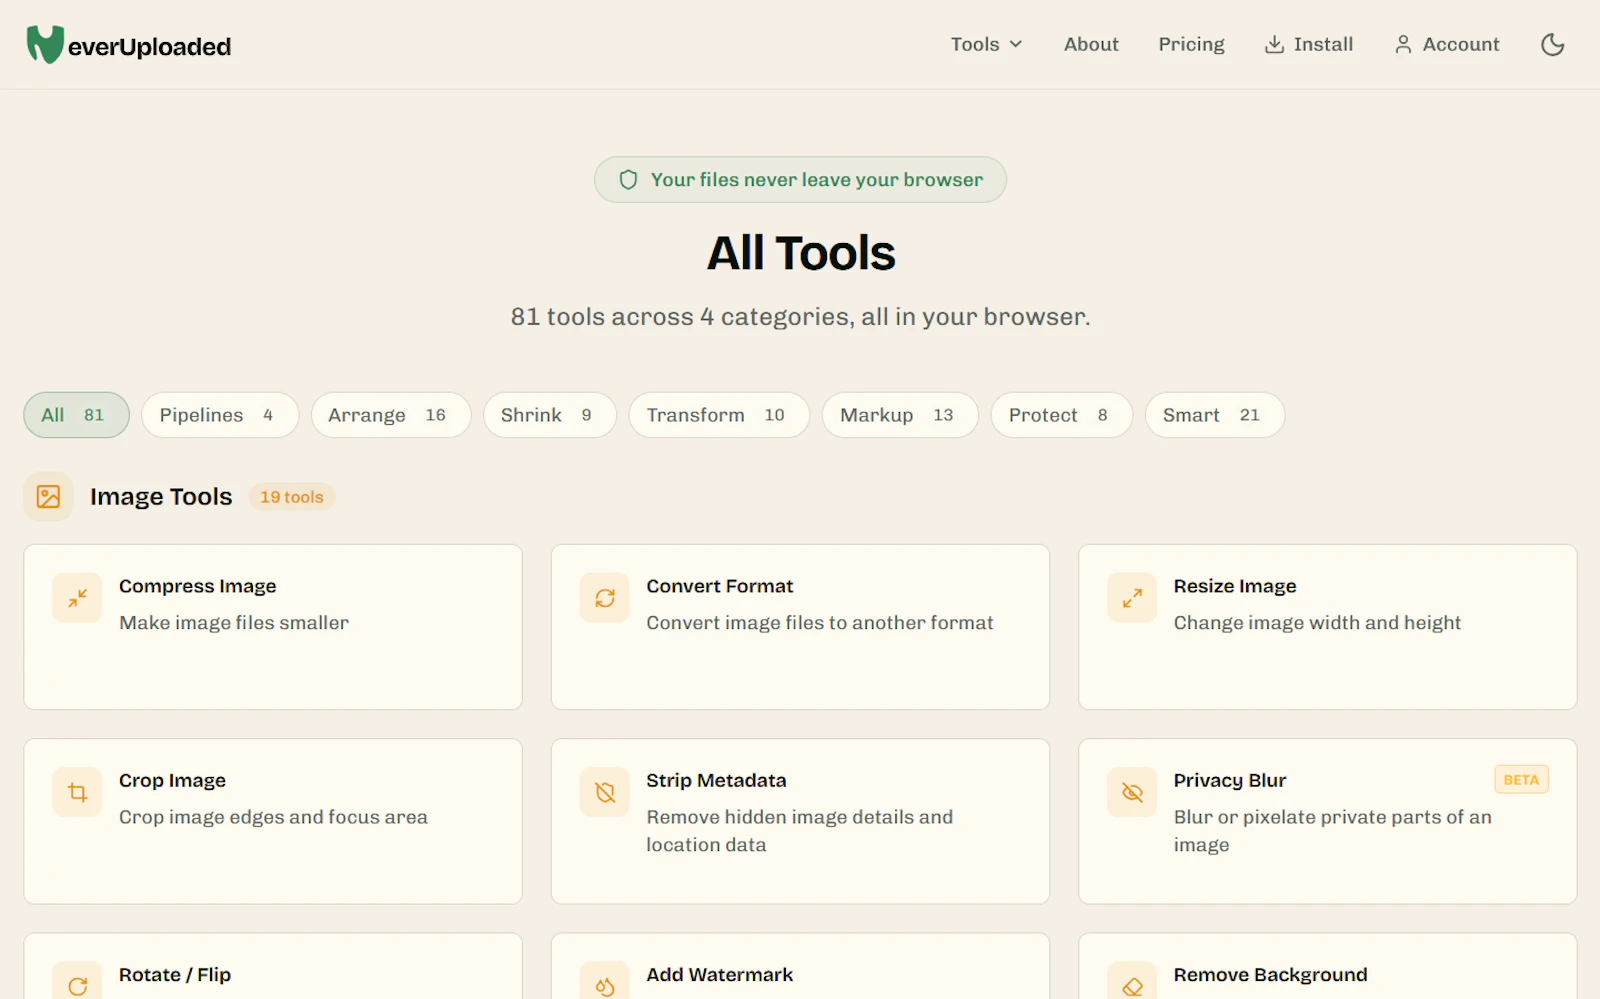Click 'Convert image files to another format' text
This screenshot has width=1600, height=999.
820,623
